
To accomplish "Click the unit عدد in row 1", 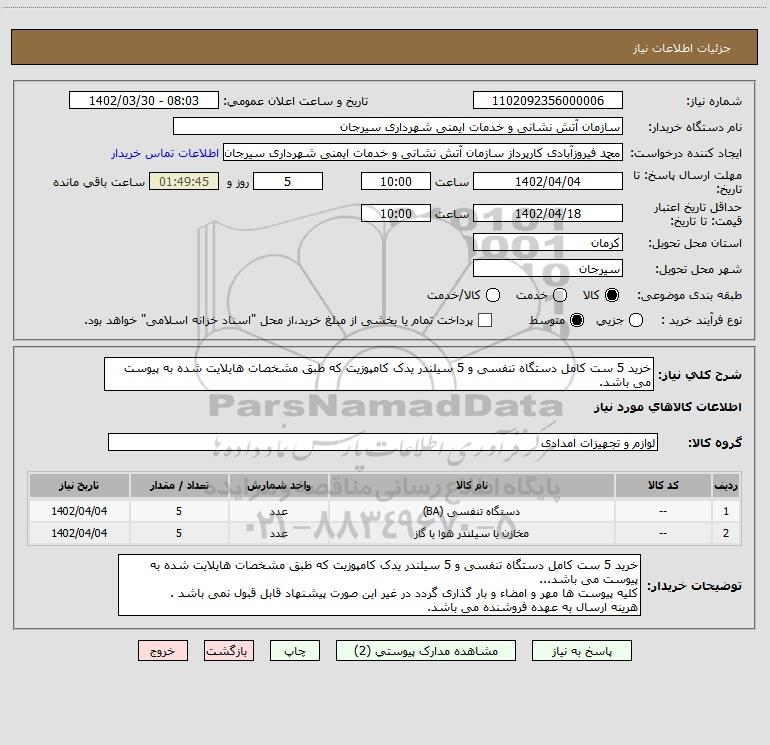I will 278,511.
